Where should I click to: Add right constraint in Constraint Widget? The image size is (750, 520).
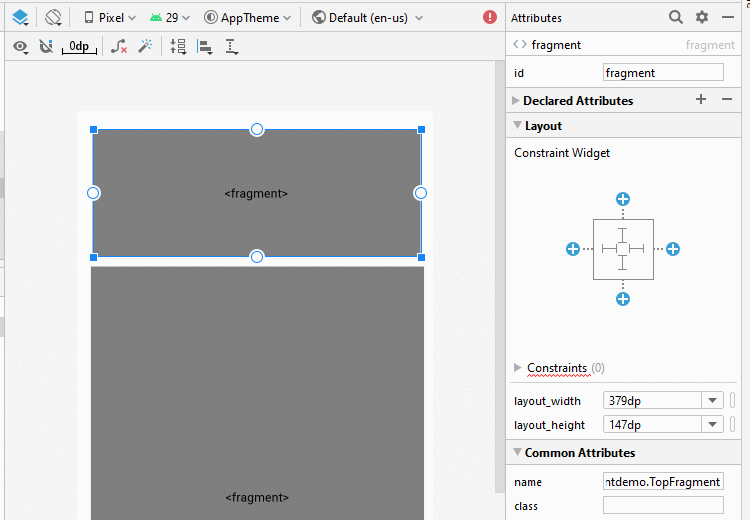pos(673,249)
